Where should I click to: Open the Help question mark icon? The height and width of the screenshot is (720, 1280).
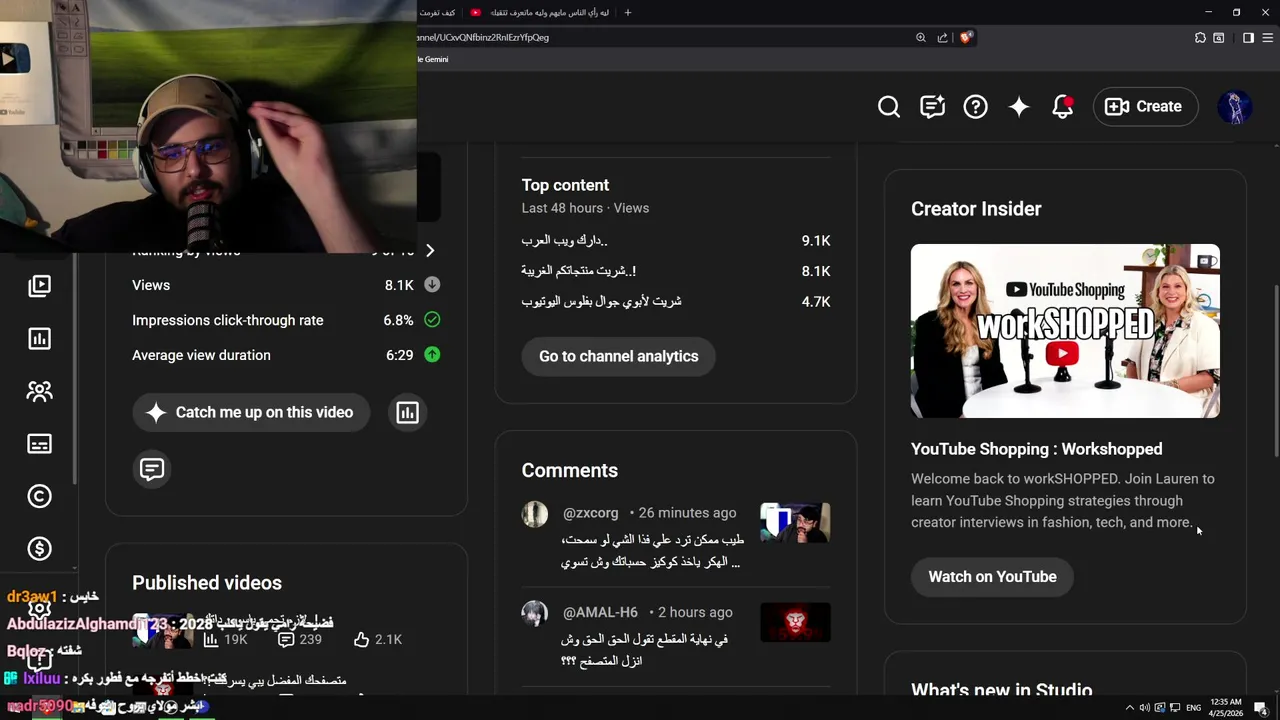[x=975, y=106]
